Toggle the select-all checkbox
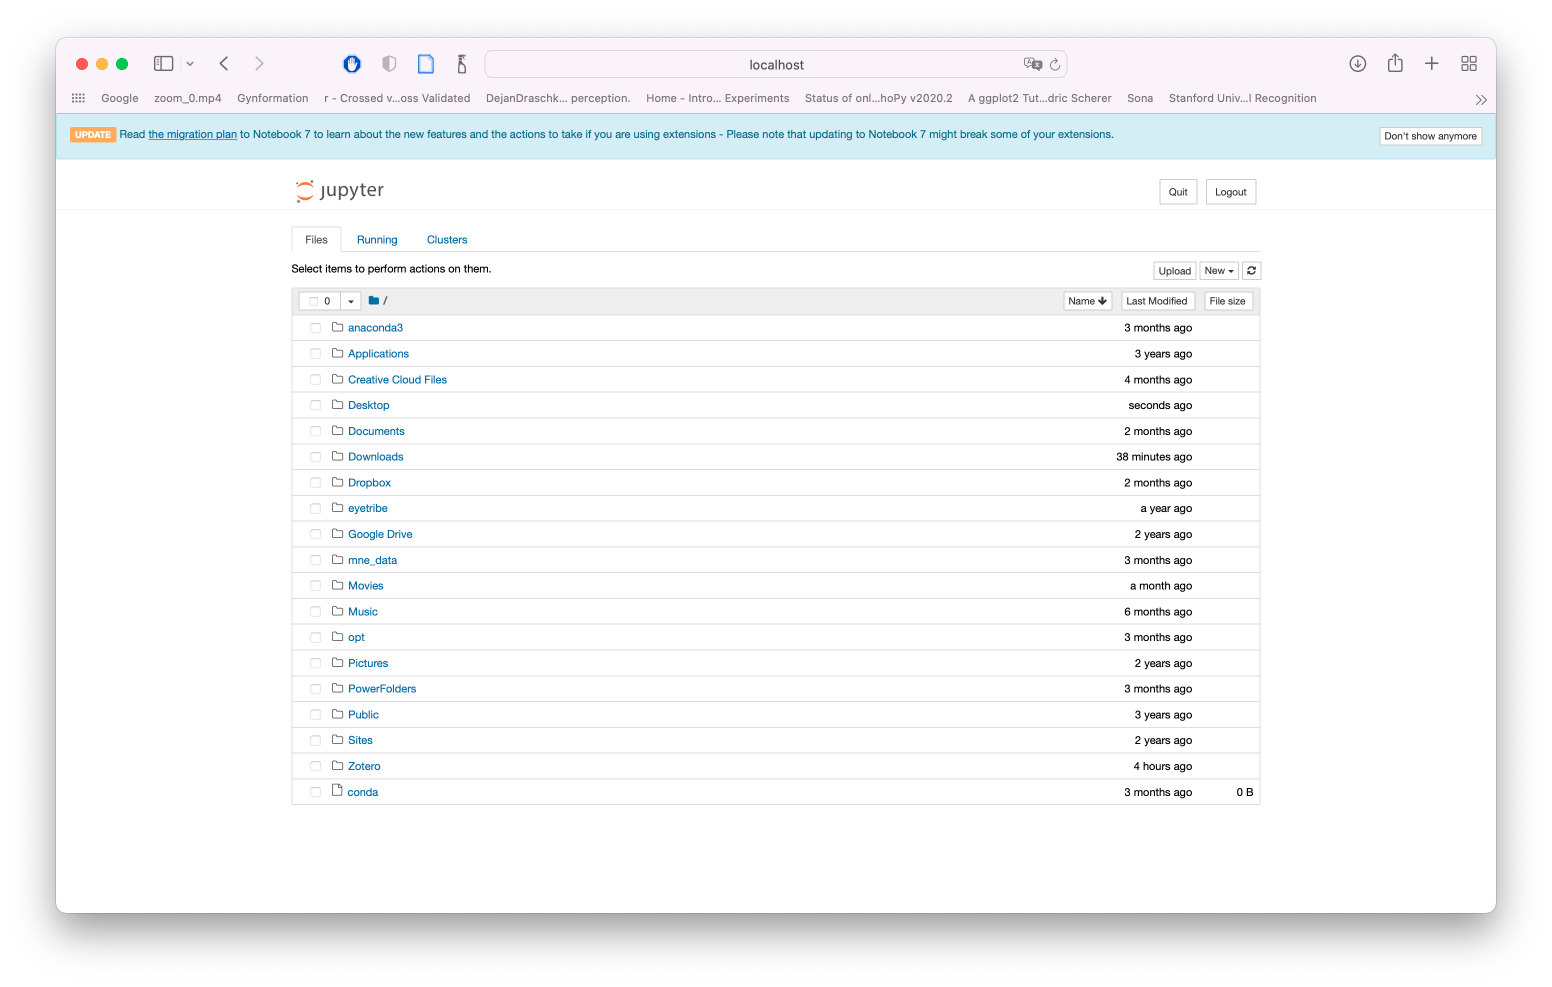Screen dimensions: 1552x987 [x=314, y=301]
